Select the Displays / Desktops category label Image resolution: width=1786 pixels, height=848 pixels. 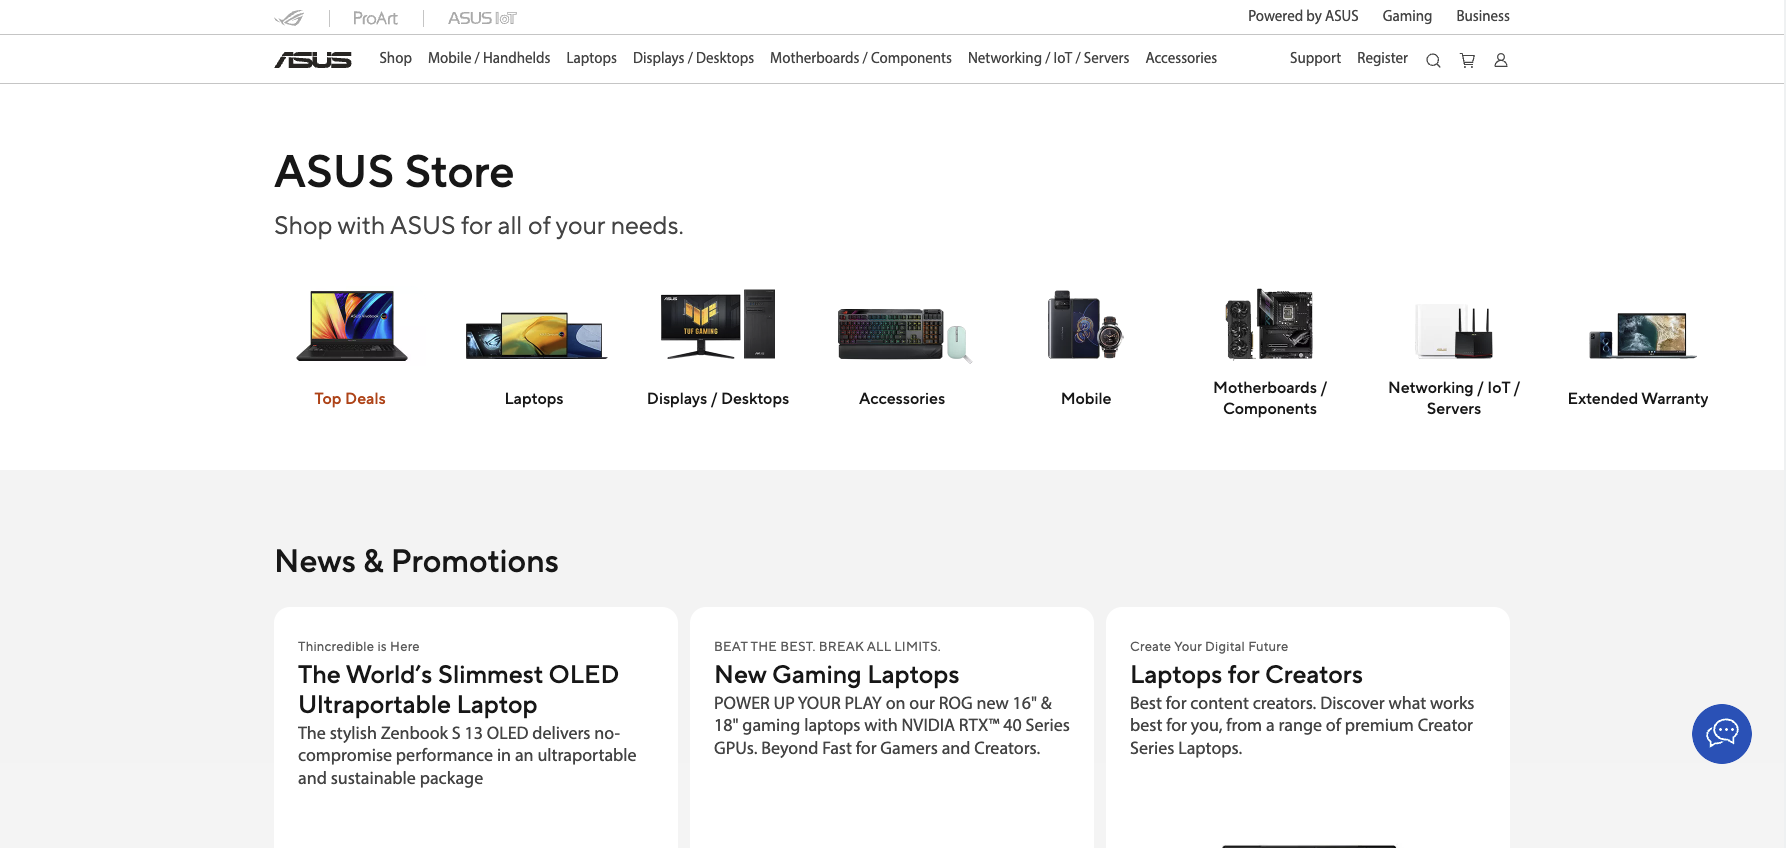tap(718, 398)
